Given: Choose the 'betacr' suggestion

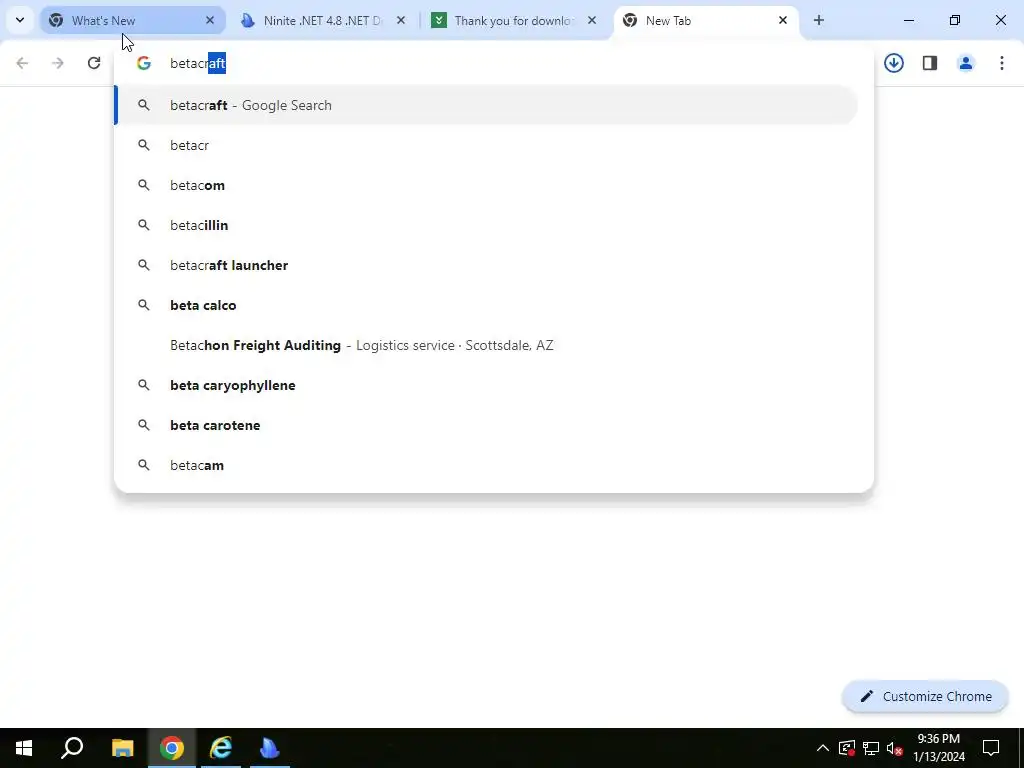Looking at the screenshot, I should coord(487,145).
